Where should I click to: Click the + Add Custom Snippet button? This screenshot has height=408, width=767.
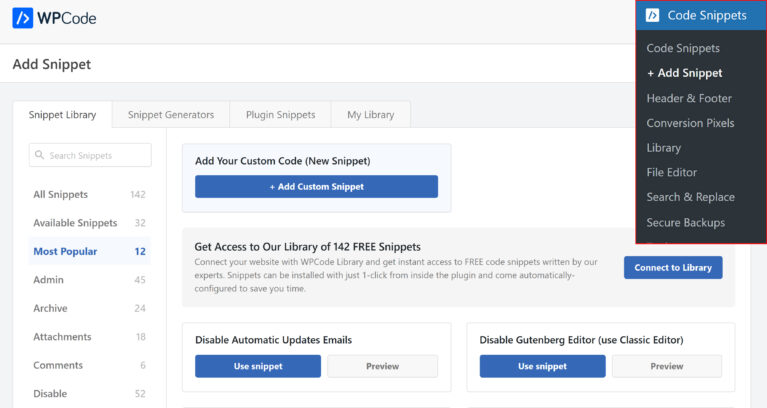(316, 186)
